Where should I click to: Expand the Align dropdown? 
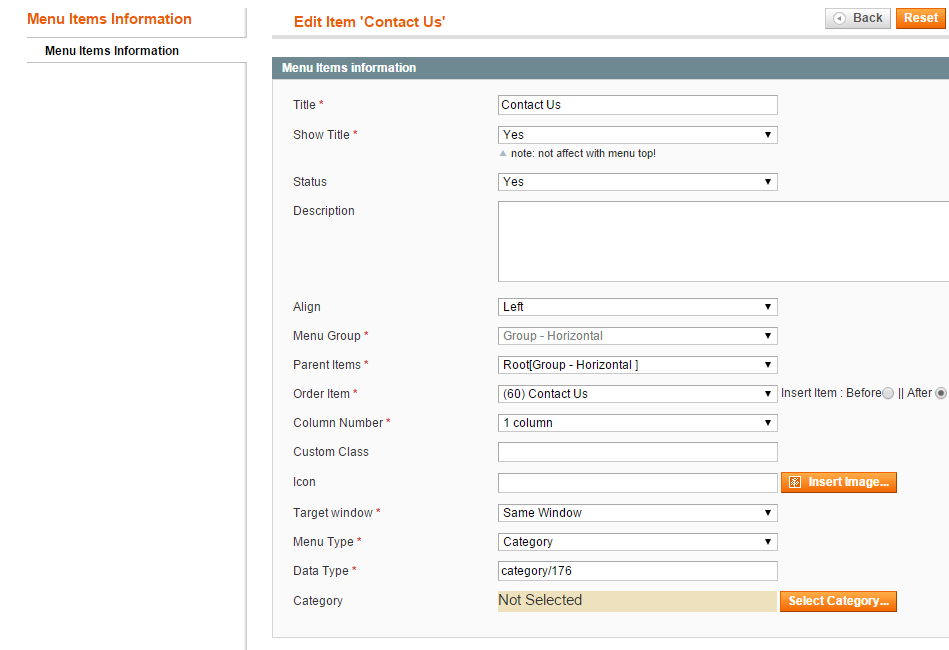tap(637, 307)
